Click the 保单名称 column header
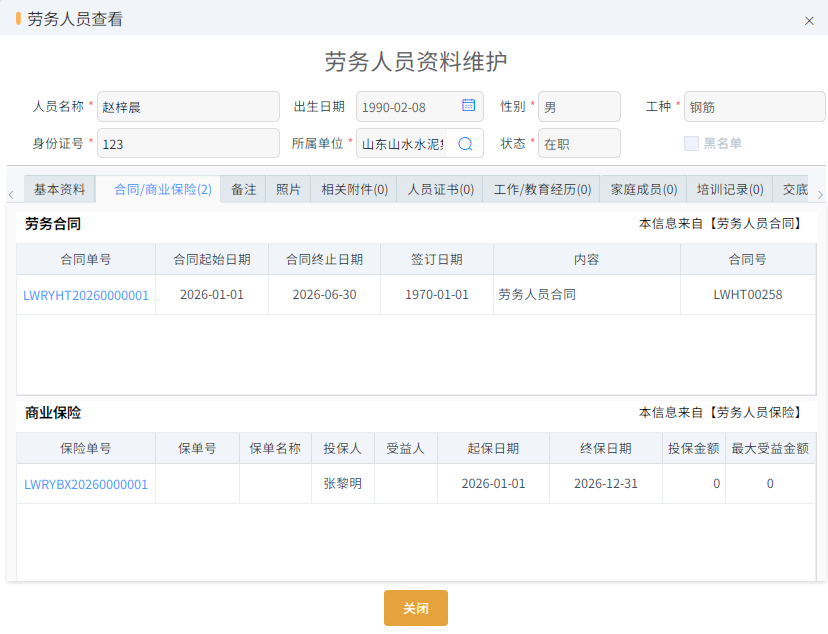 click(275, 448)
